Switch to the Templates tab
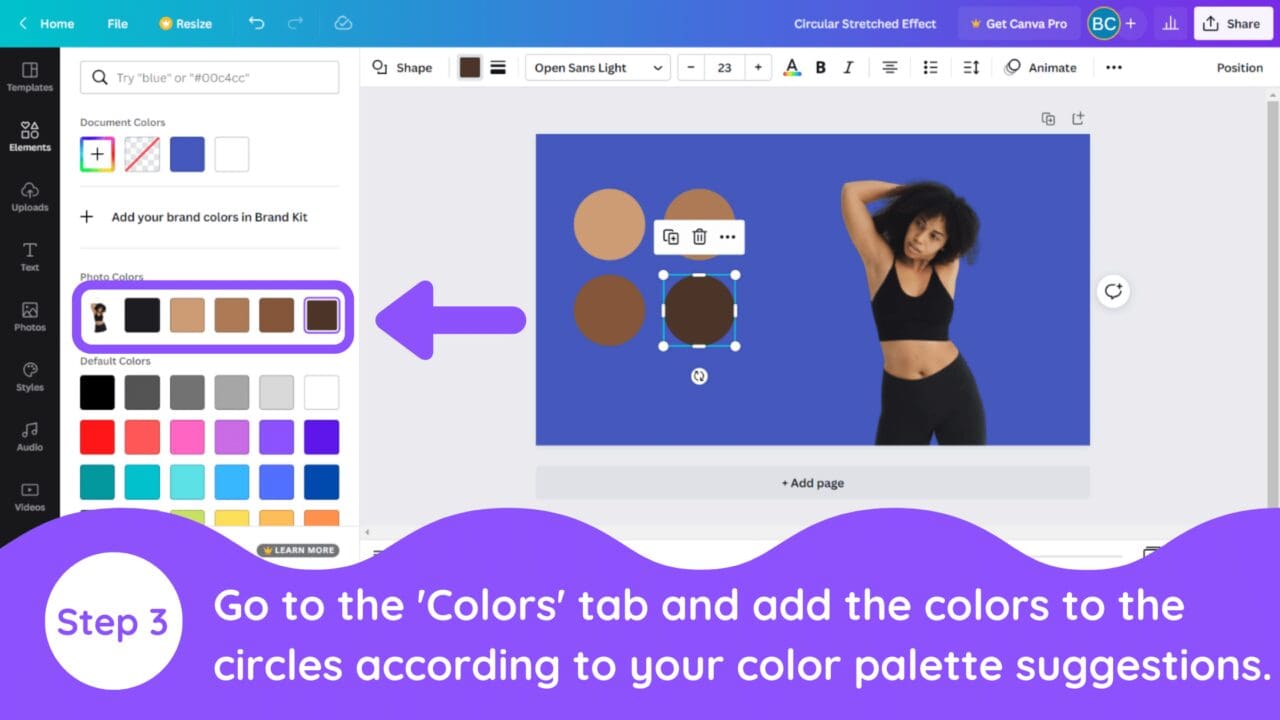The height and width of the screenshot is (720, 1280). pos(30,77)
